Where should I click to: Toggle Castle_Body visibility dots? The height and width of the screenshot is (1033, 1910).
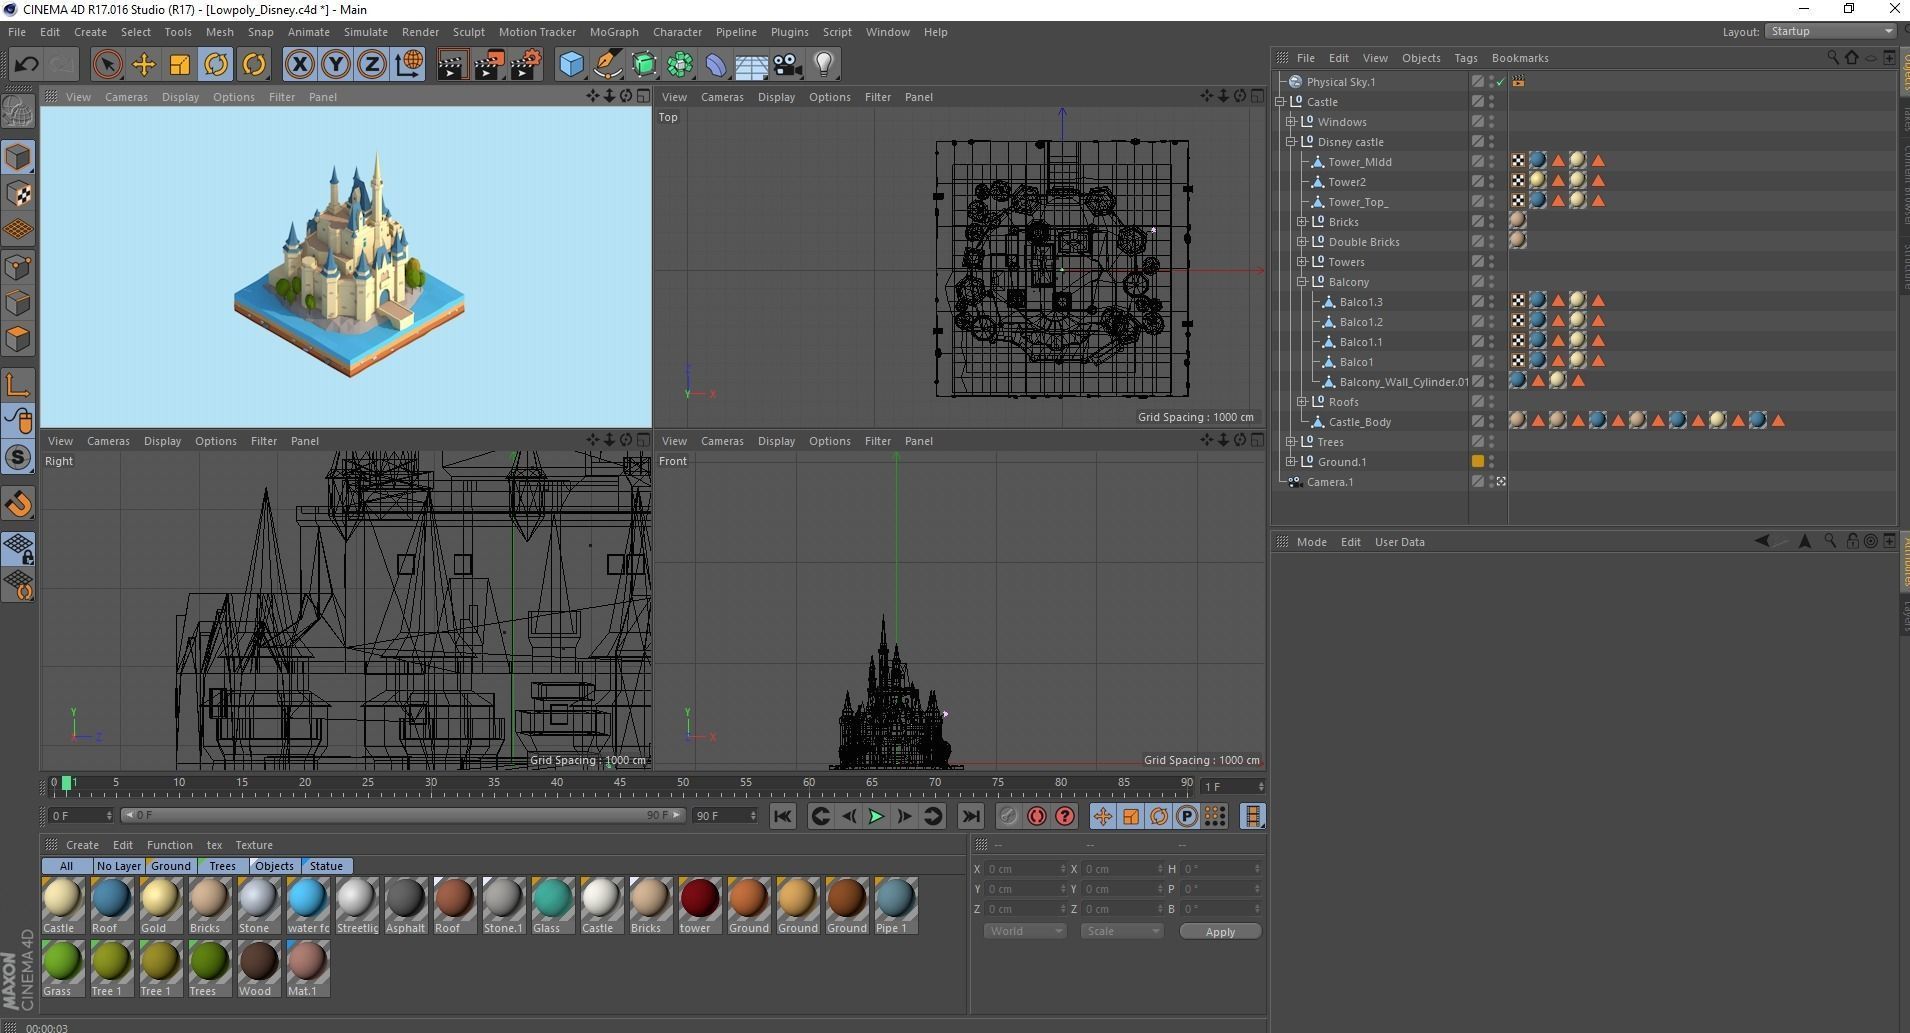[1491, 422]
